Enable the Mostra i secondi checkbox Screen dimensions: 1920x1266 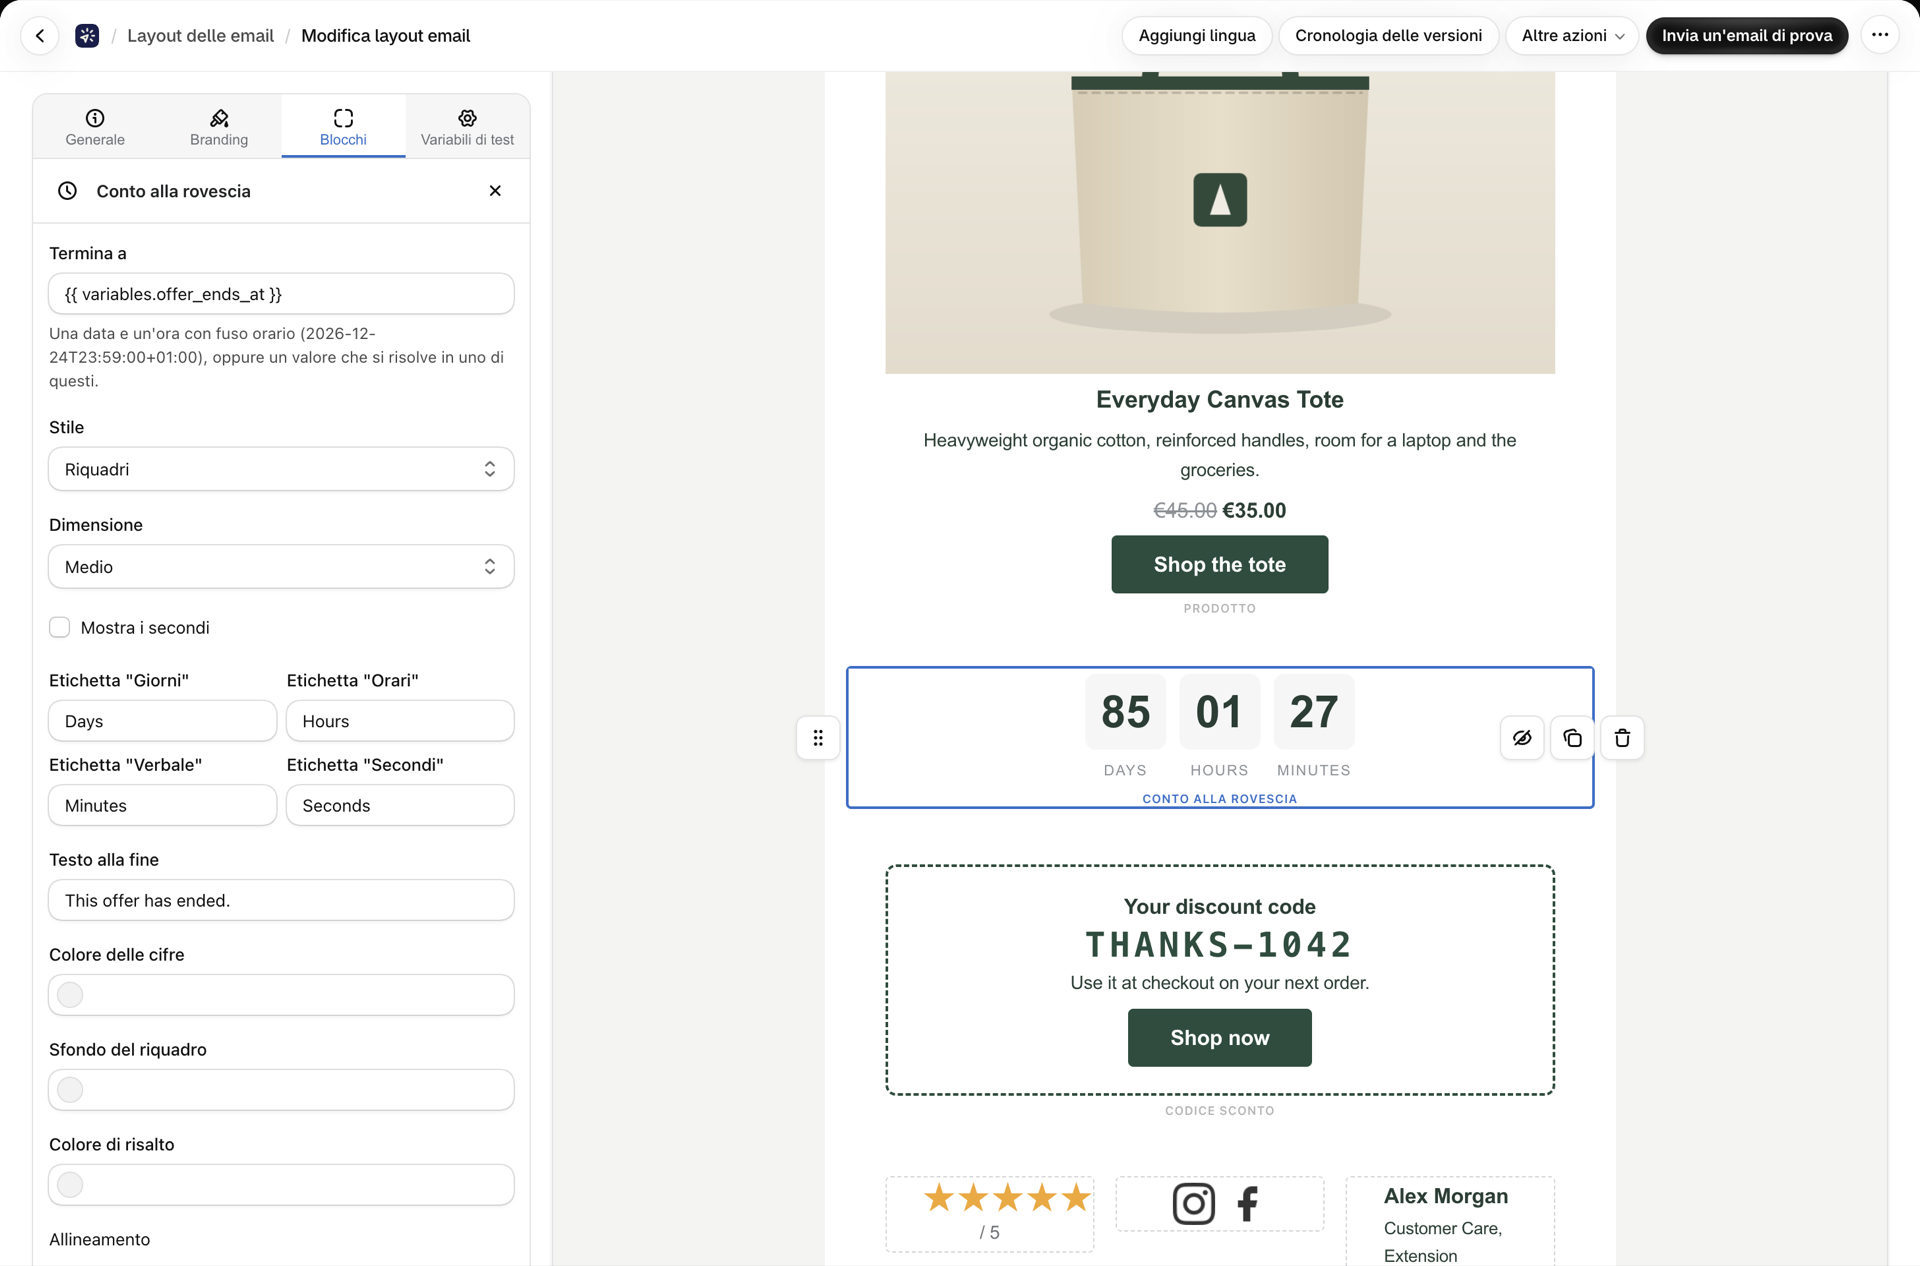[60, 627]
